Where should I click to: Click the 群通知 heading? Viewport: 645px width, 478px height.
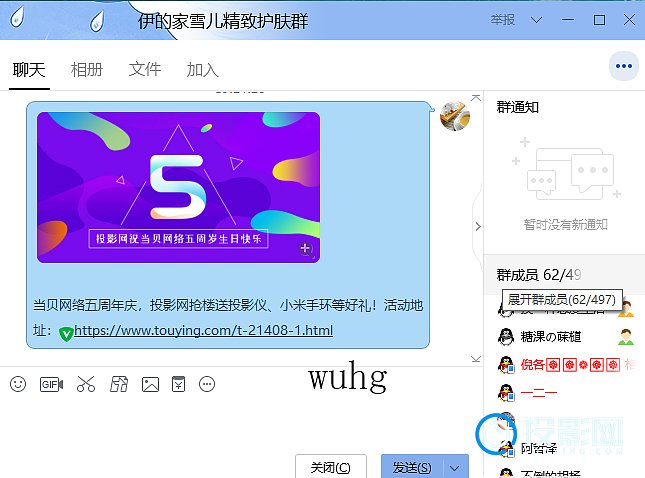tap(517, 107)
